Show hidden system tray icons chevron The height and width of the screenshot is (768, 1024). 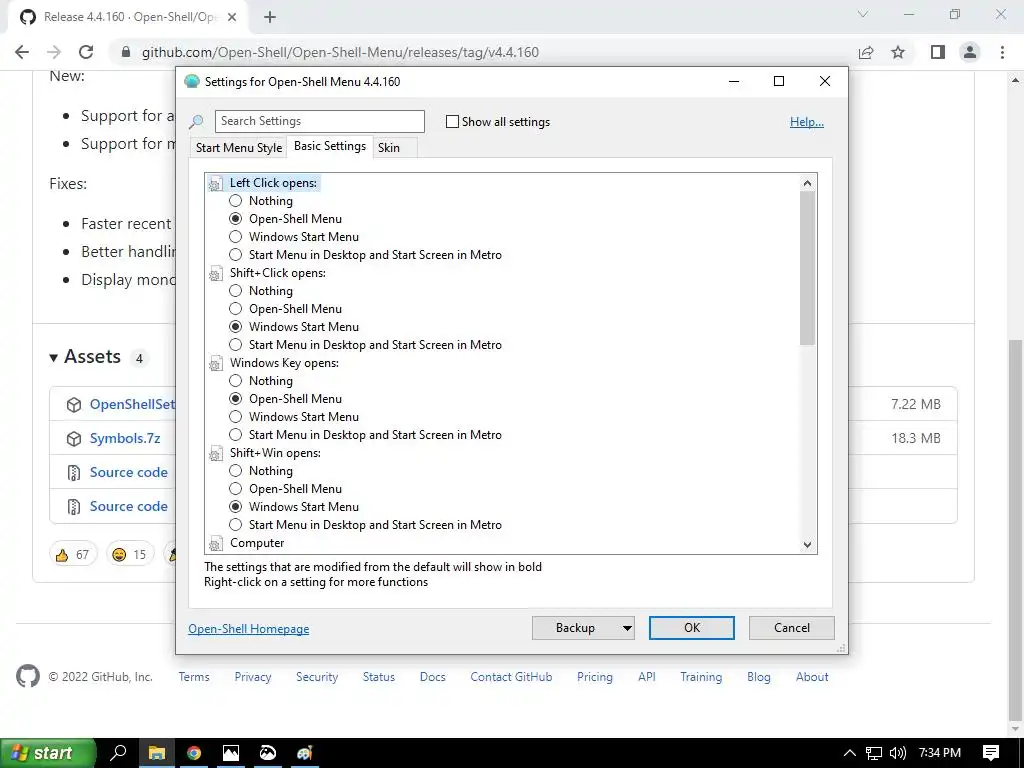click(850, 753)
